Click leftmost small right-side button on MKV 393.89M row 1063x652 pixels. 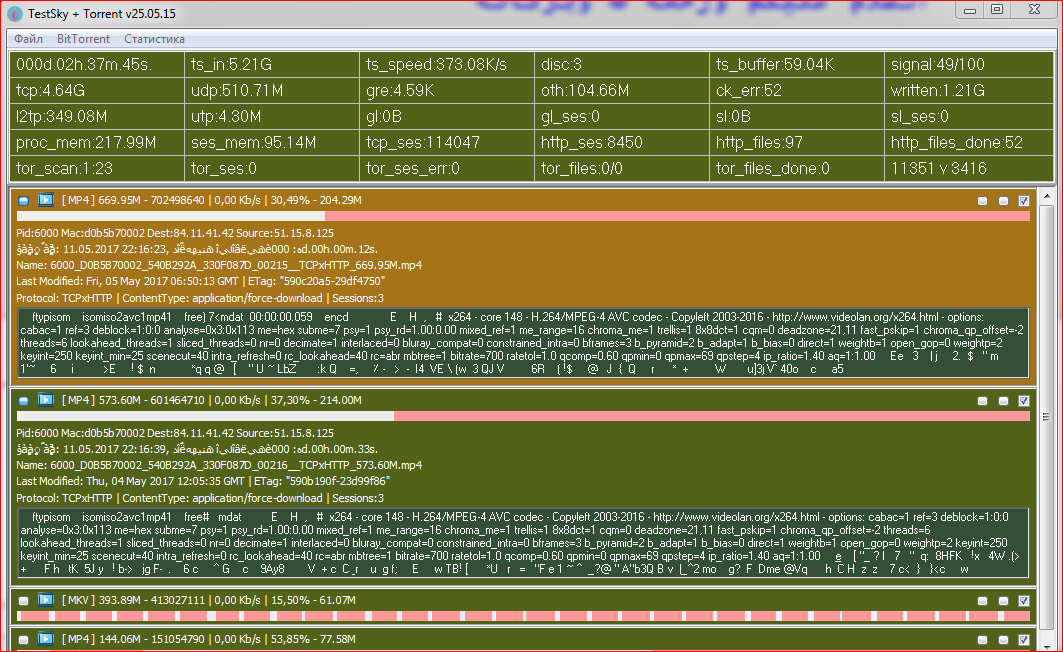(x=984, y=600)
